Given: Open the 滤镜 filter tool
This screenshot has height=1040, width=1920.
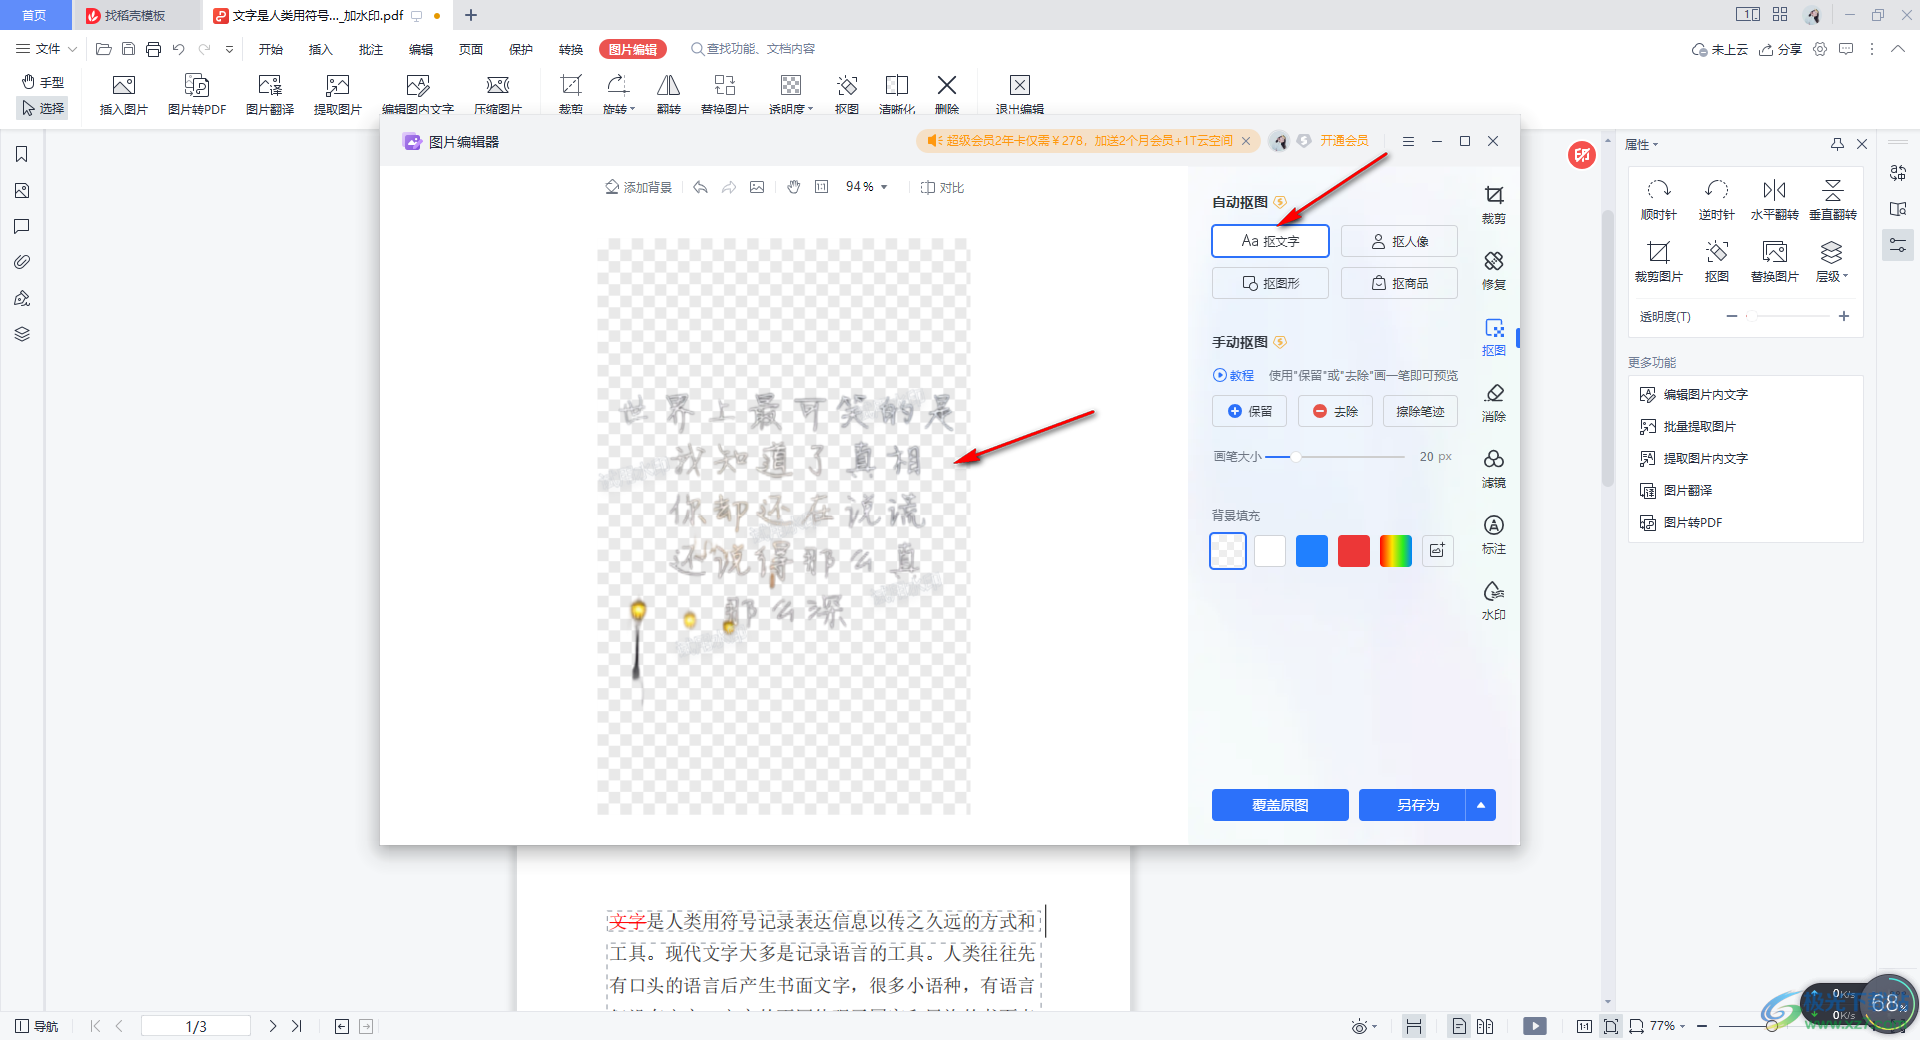Looking at the screenshot, I should 1493,468.
